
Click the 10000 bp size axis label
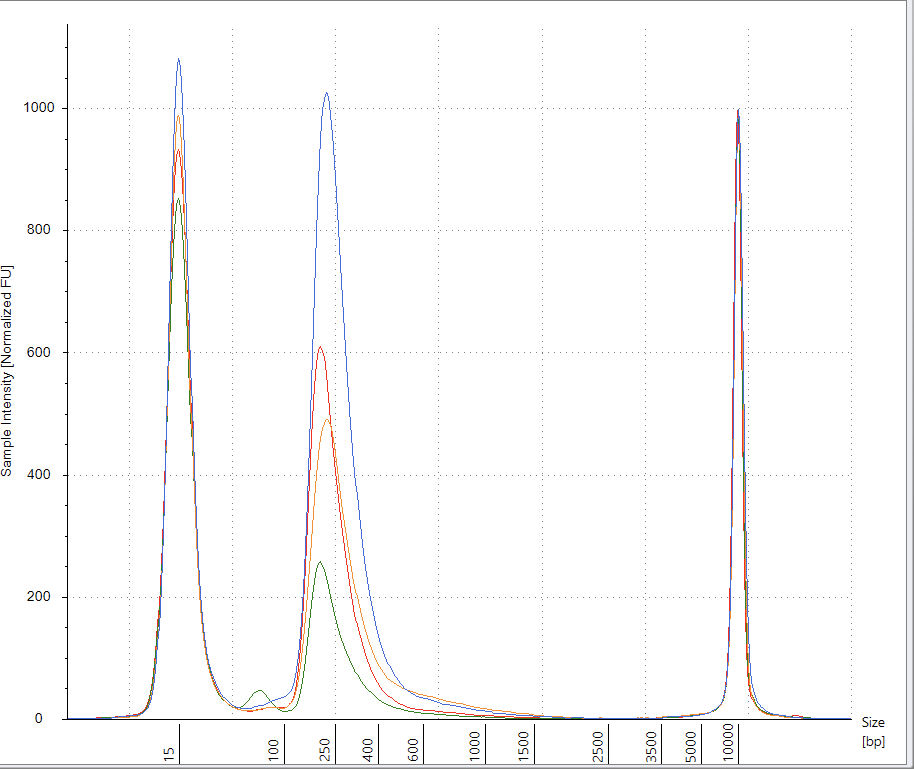tap(727, 743)
